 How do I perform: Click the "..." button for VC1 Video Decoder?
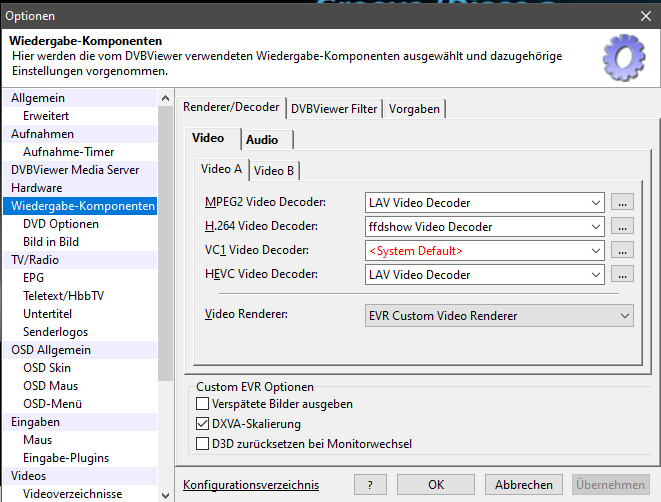623,251
